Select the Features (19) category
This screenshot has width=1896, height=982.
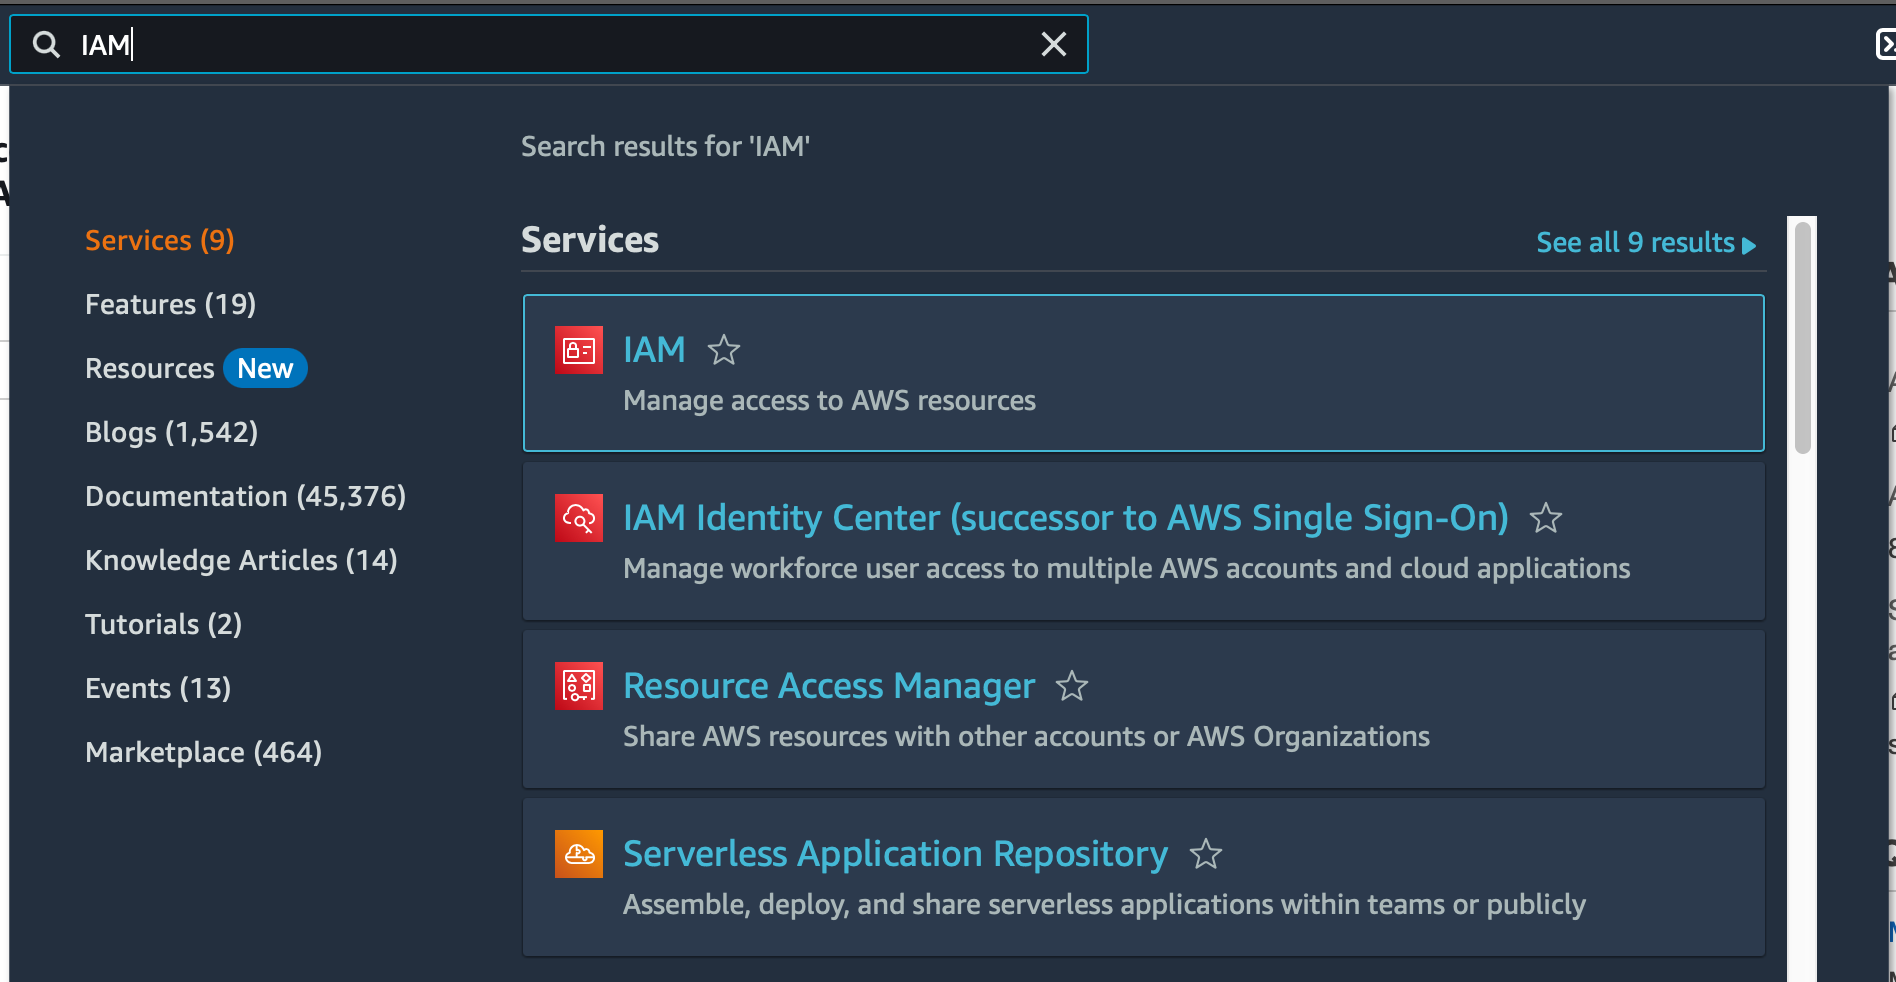pos(170,304)
